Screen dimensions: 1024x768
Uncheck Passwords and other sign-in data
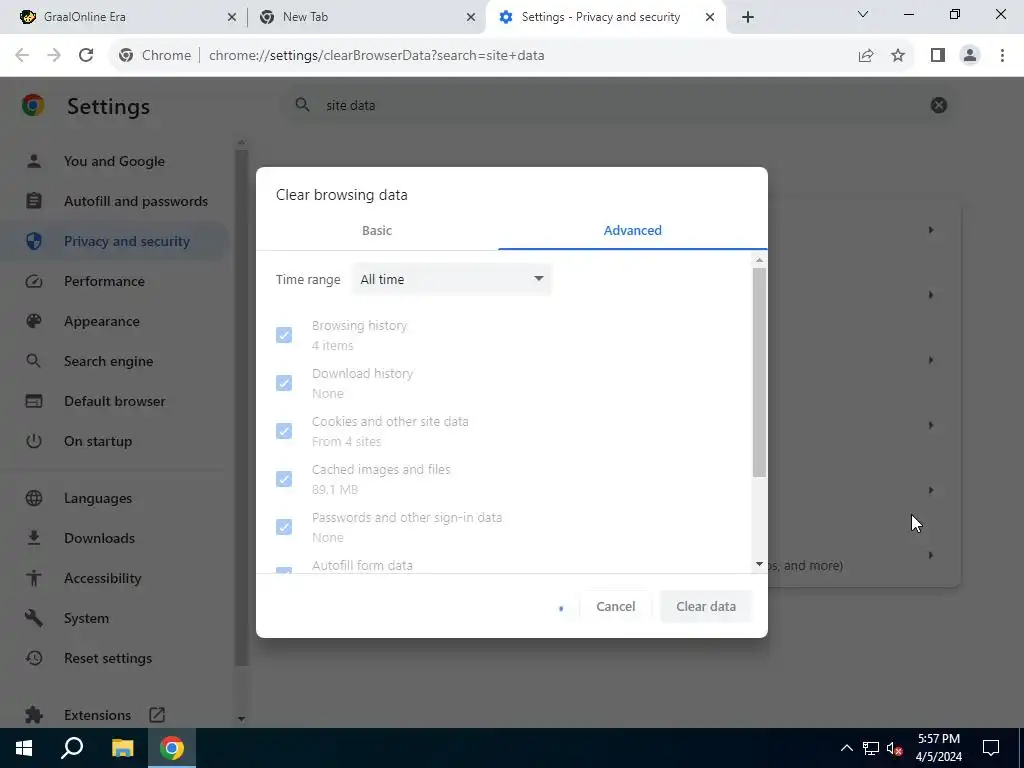click(x=284, y=527)
